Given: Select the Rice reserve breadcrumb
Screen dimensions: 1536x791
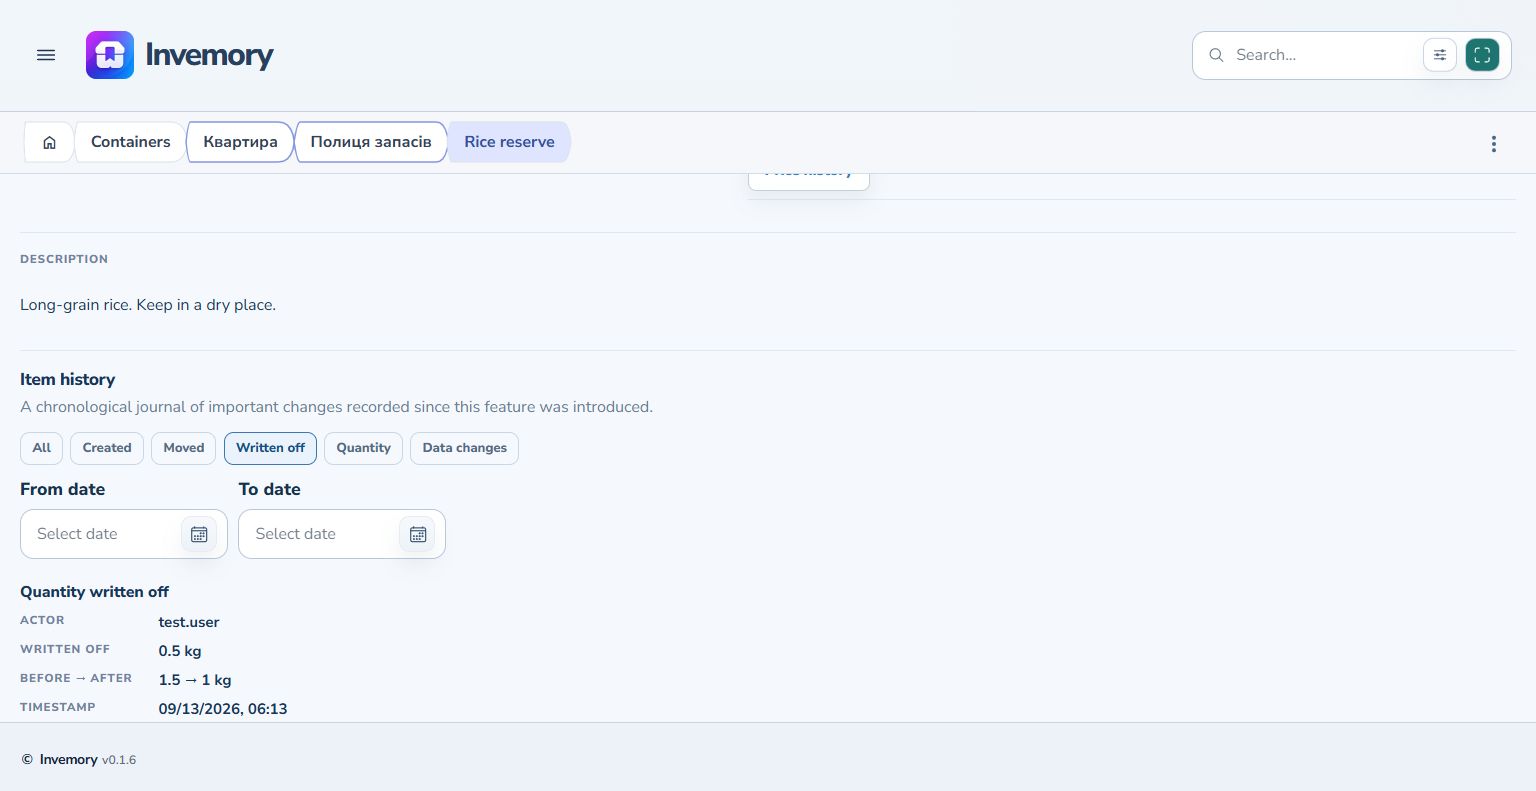Looking at the screenshot, I should 509,142.
